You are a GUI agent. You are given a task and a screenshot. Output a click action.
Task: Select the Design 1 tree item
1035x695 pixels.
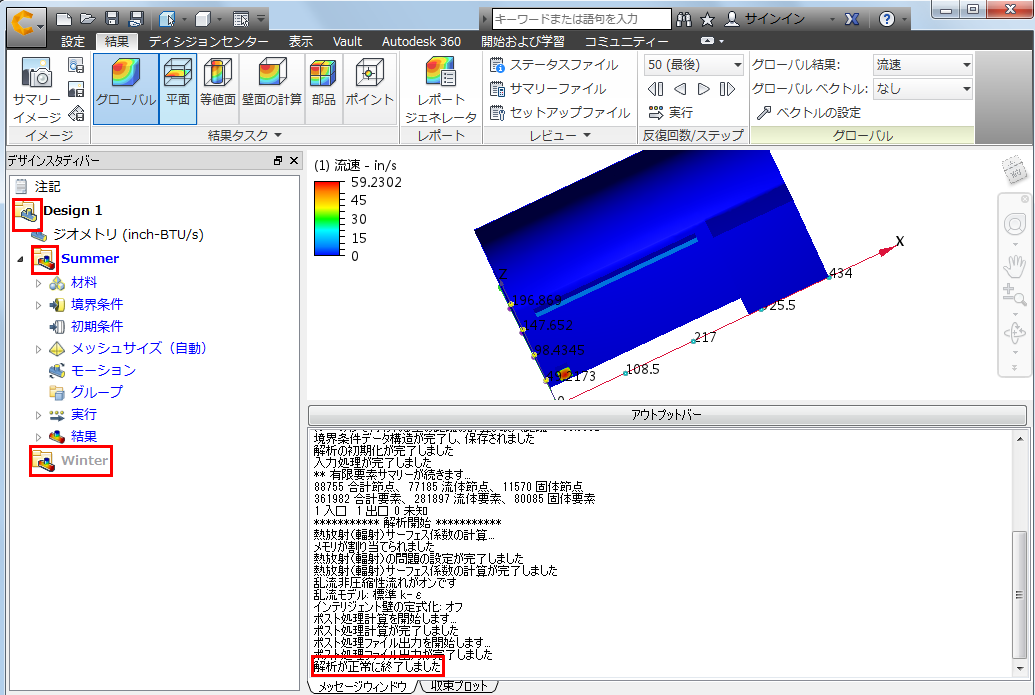click(x=72, y=211)
